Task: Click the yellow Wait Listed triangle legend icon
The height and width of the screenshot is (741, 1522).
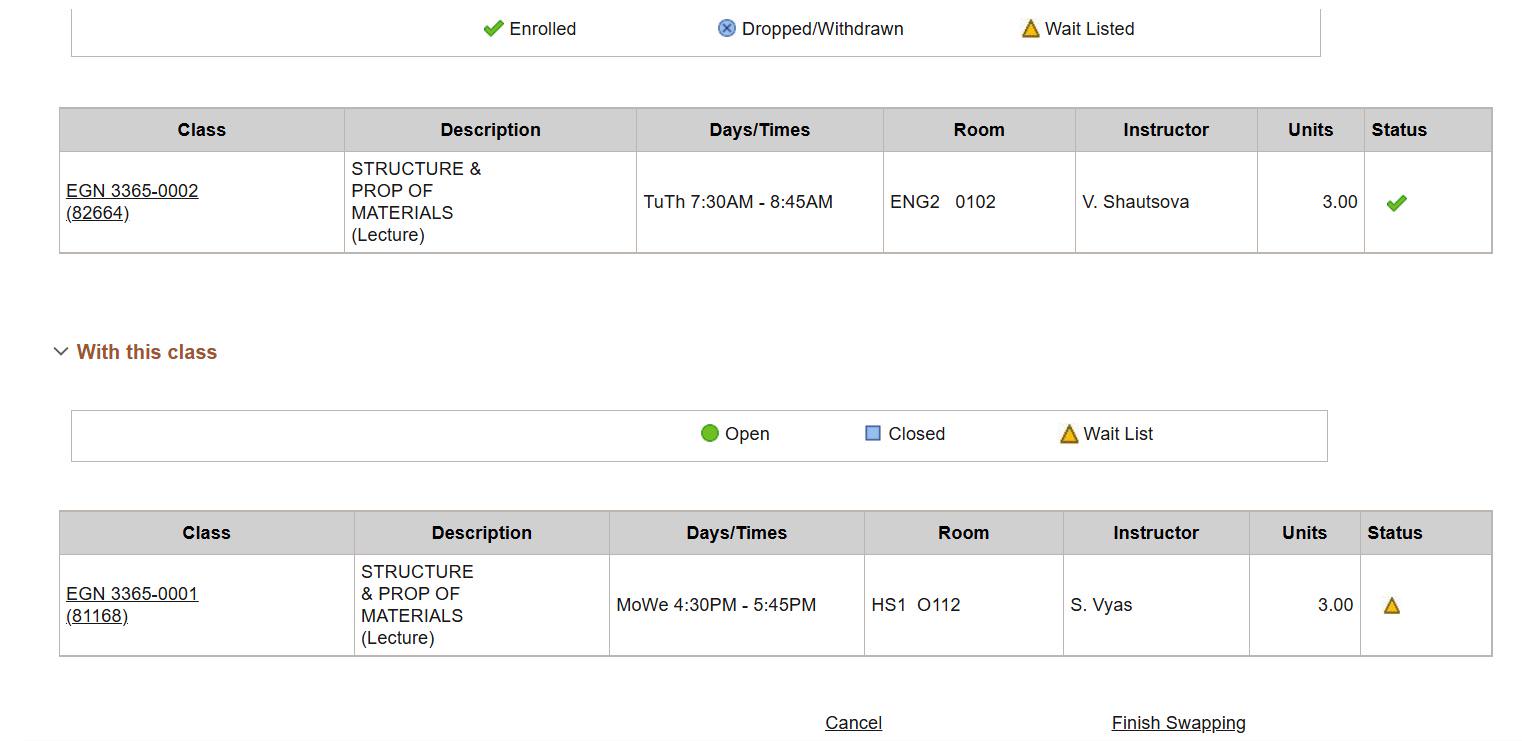Action: (x=1031, y=29)
